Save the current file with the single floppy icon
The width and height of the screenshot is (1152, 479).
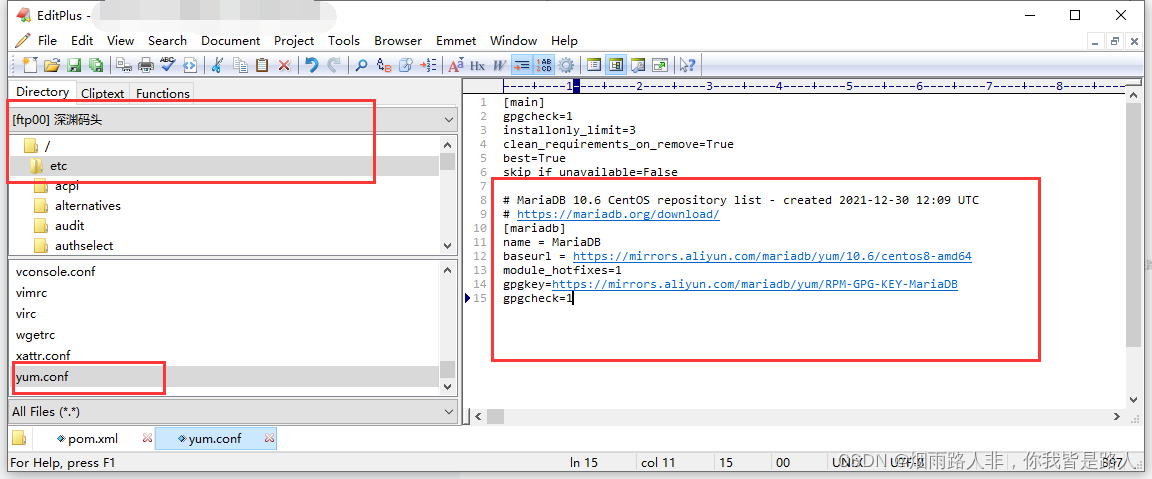pos(73,65)
